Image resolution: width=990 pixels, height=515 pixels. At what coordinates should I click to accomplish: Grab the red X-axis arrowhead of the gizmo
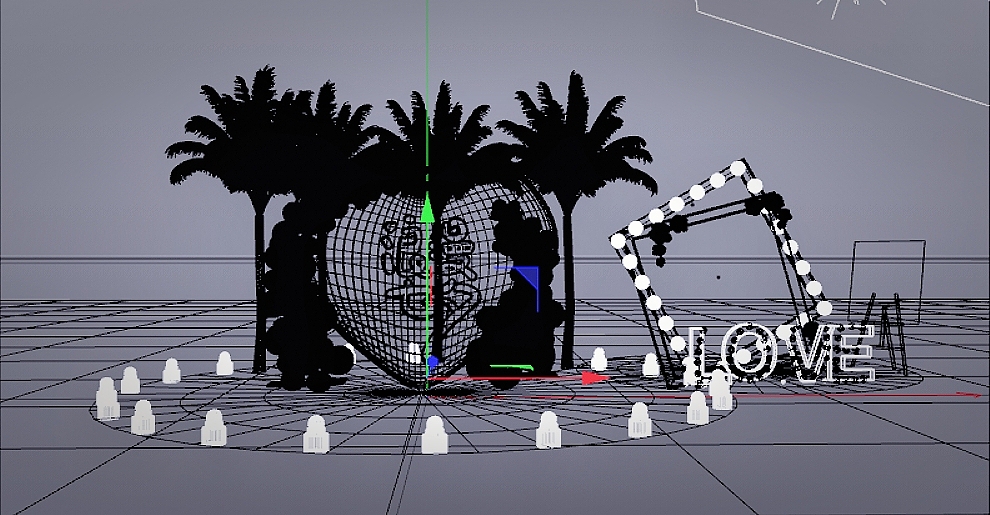595,378
